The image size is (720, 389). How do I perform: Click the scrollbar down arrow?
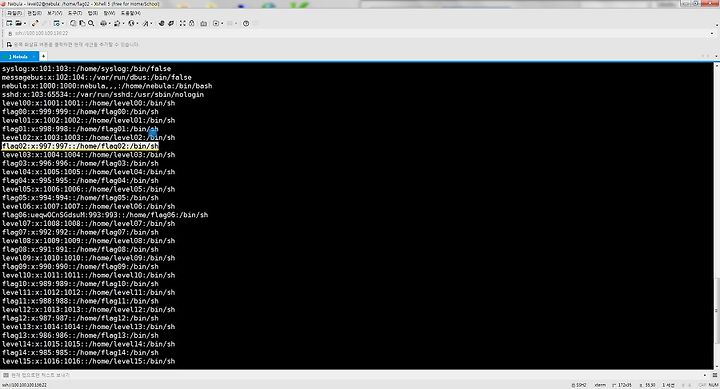point(716,366)
